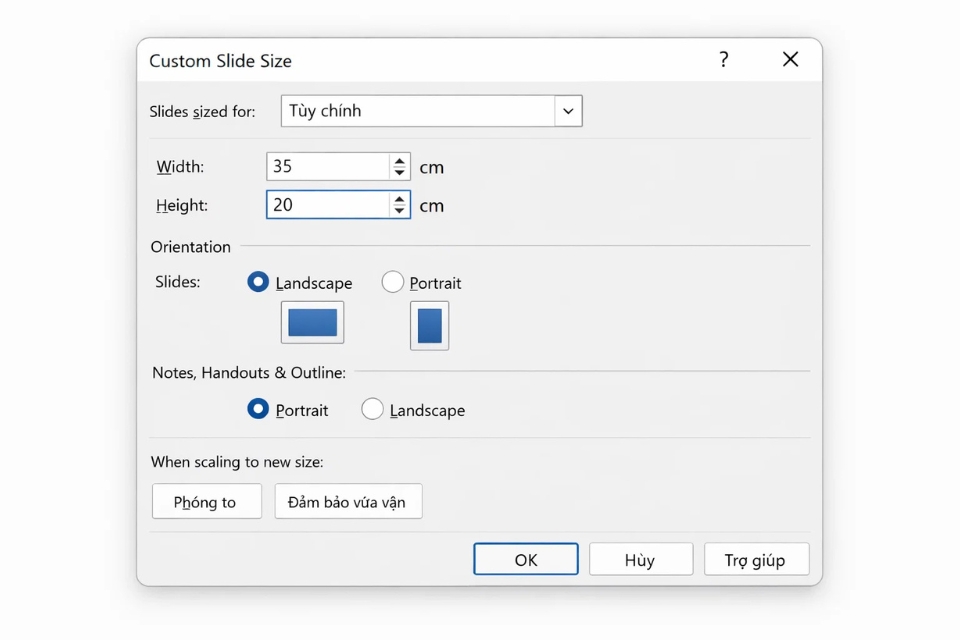The width and height of the screenshot is (960, 640).
Task: Click the landscape slide orientation icon
Action: [x=312, y=323]
